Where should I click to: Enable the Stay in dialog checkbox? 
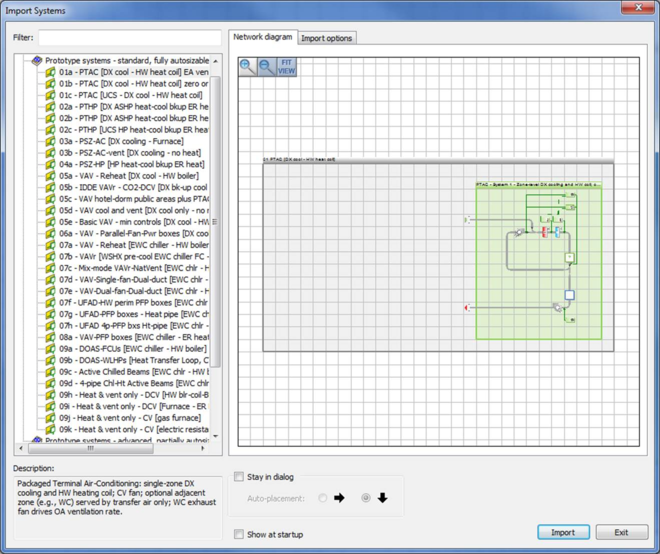point(239,477)
